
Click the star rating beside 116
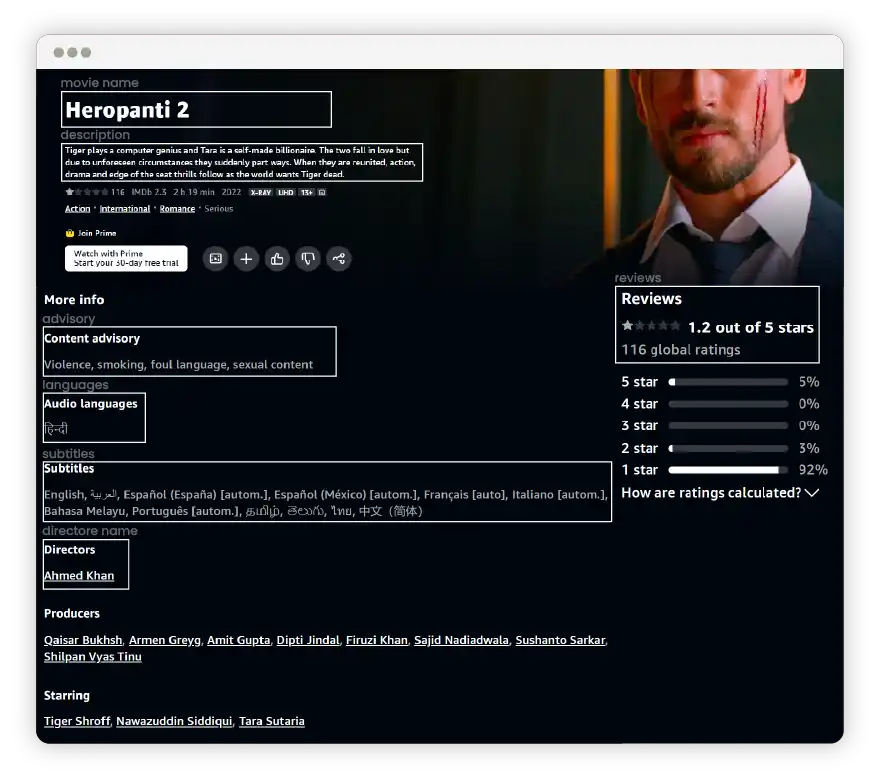[86, 192]
